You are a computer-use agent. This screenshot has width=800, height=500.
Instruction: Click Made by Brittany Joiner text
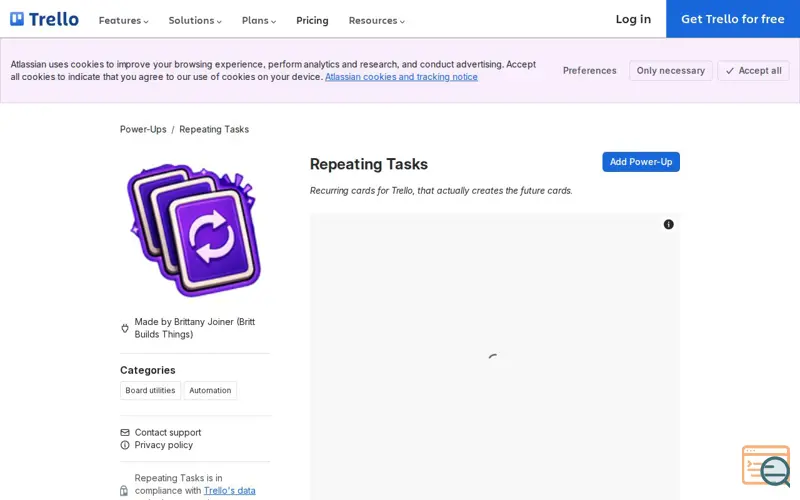194,328
